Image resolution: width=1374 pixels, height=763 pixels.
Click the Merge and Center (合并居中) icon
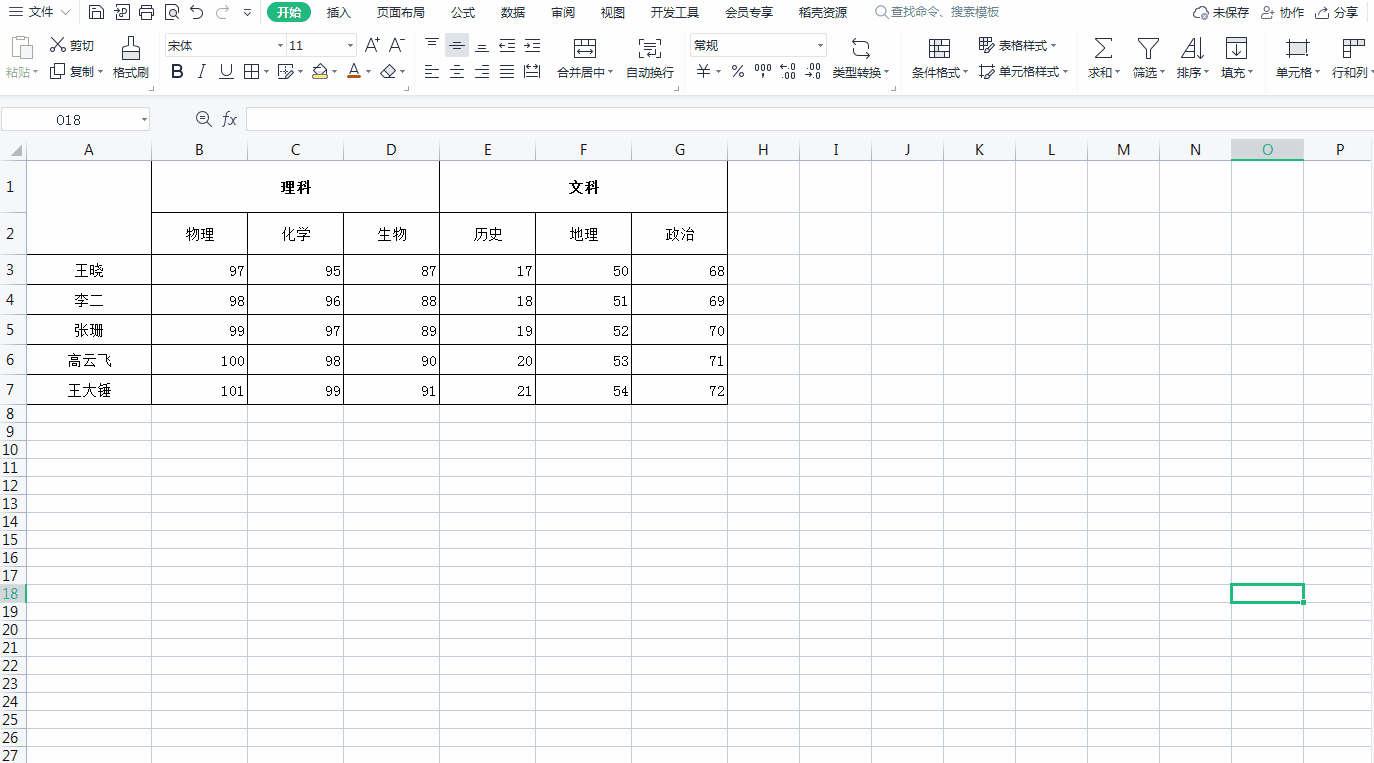[585, 48]
